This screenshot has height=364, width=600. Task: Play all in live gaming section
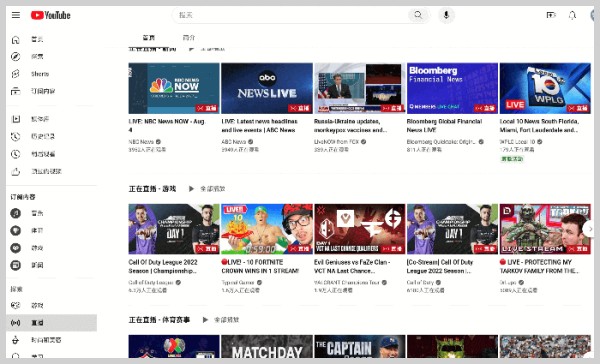tap(207, 189)
